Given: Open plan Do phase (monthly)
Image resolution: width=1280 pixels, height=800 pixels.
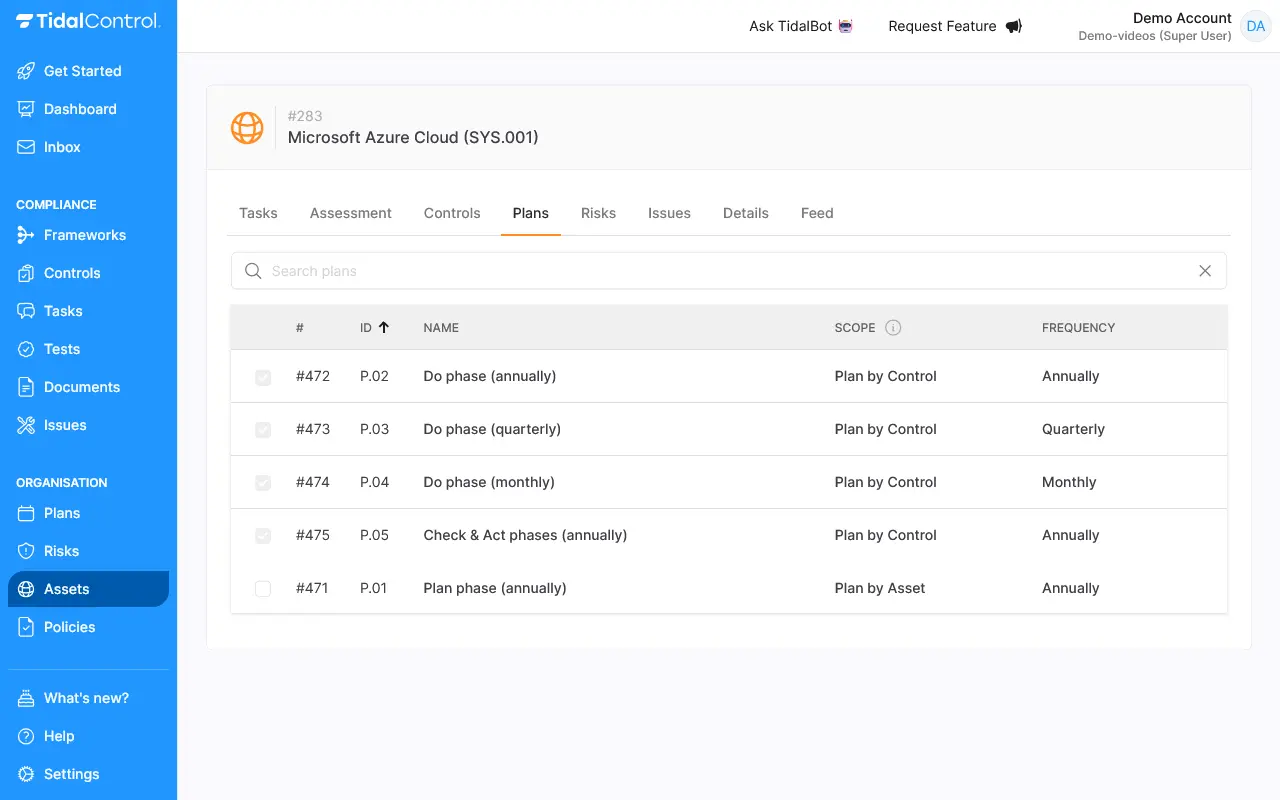Looking at the screenshot, I should pos(489,482).
